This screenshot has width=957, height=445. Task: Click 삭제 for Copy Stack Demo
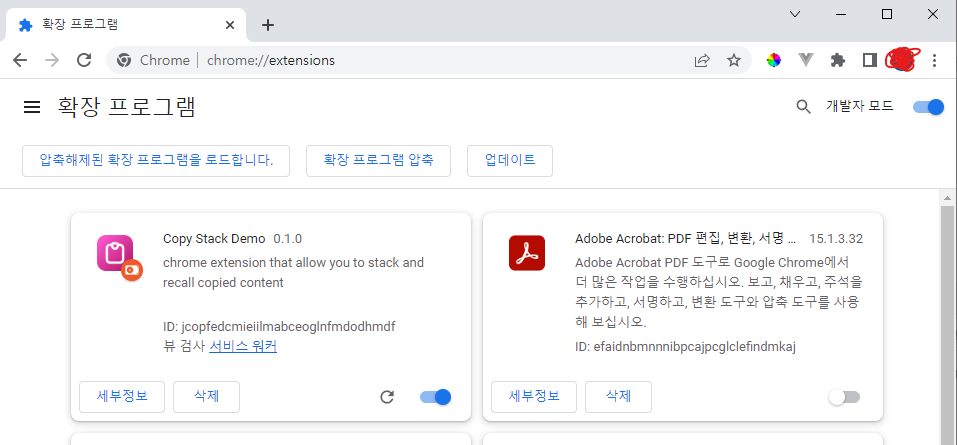pyautogui.click(x=206, y=397)
